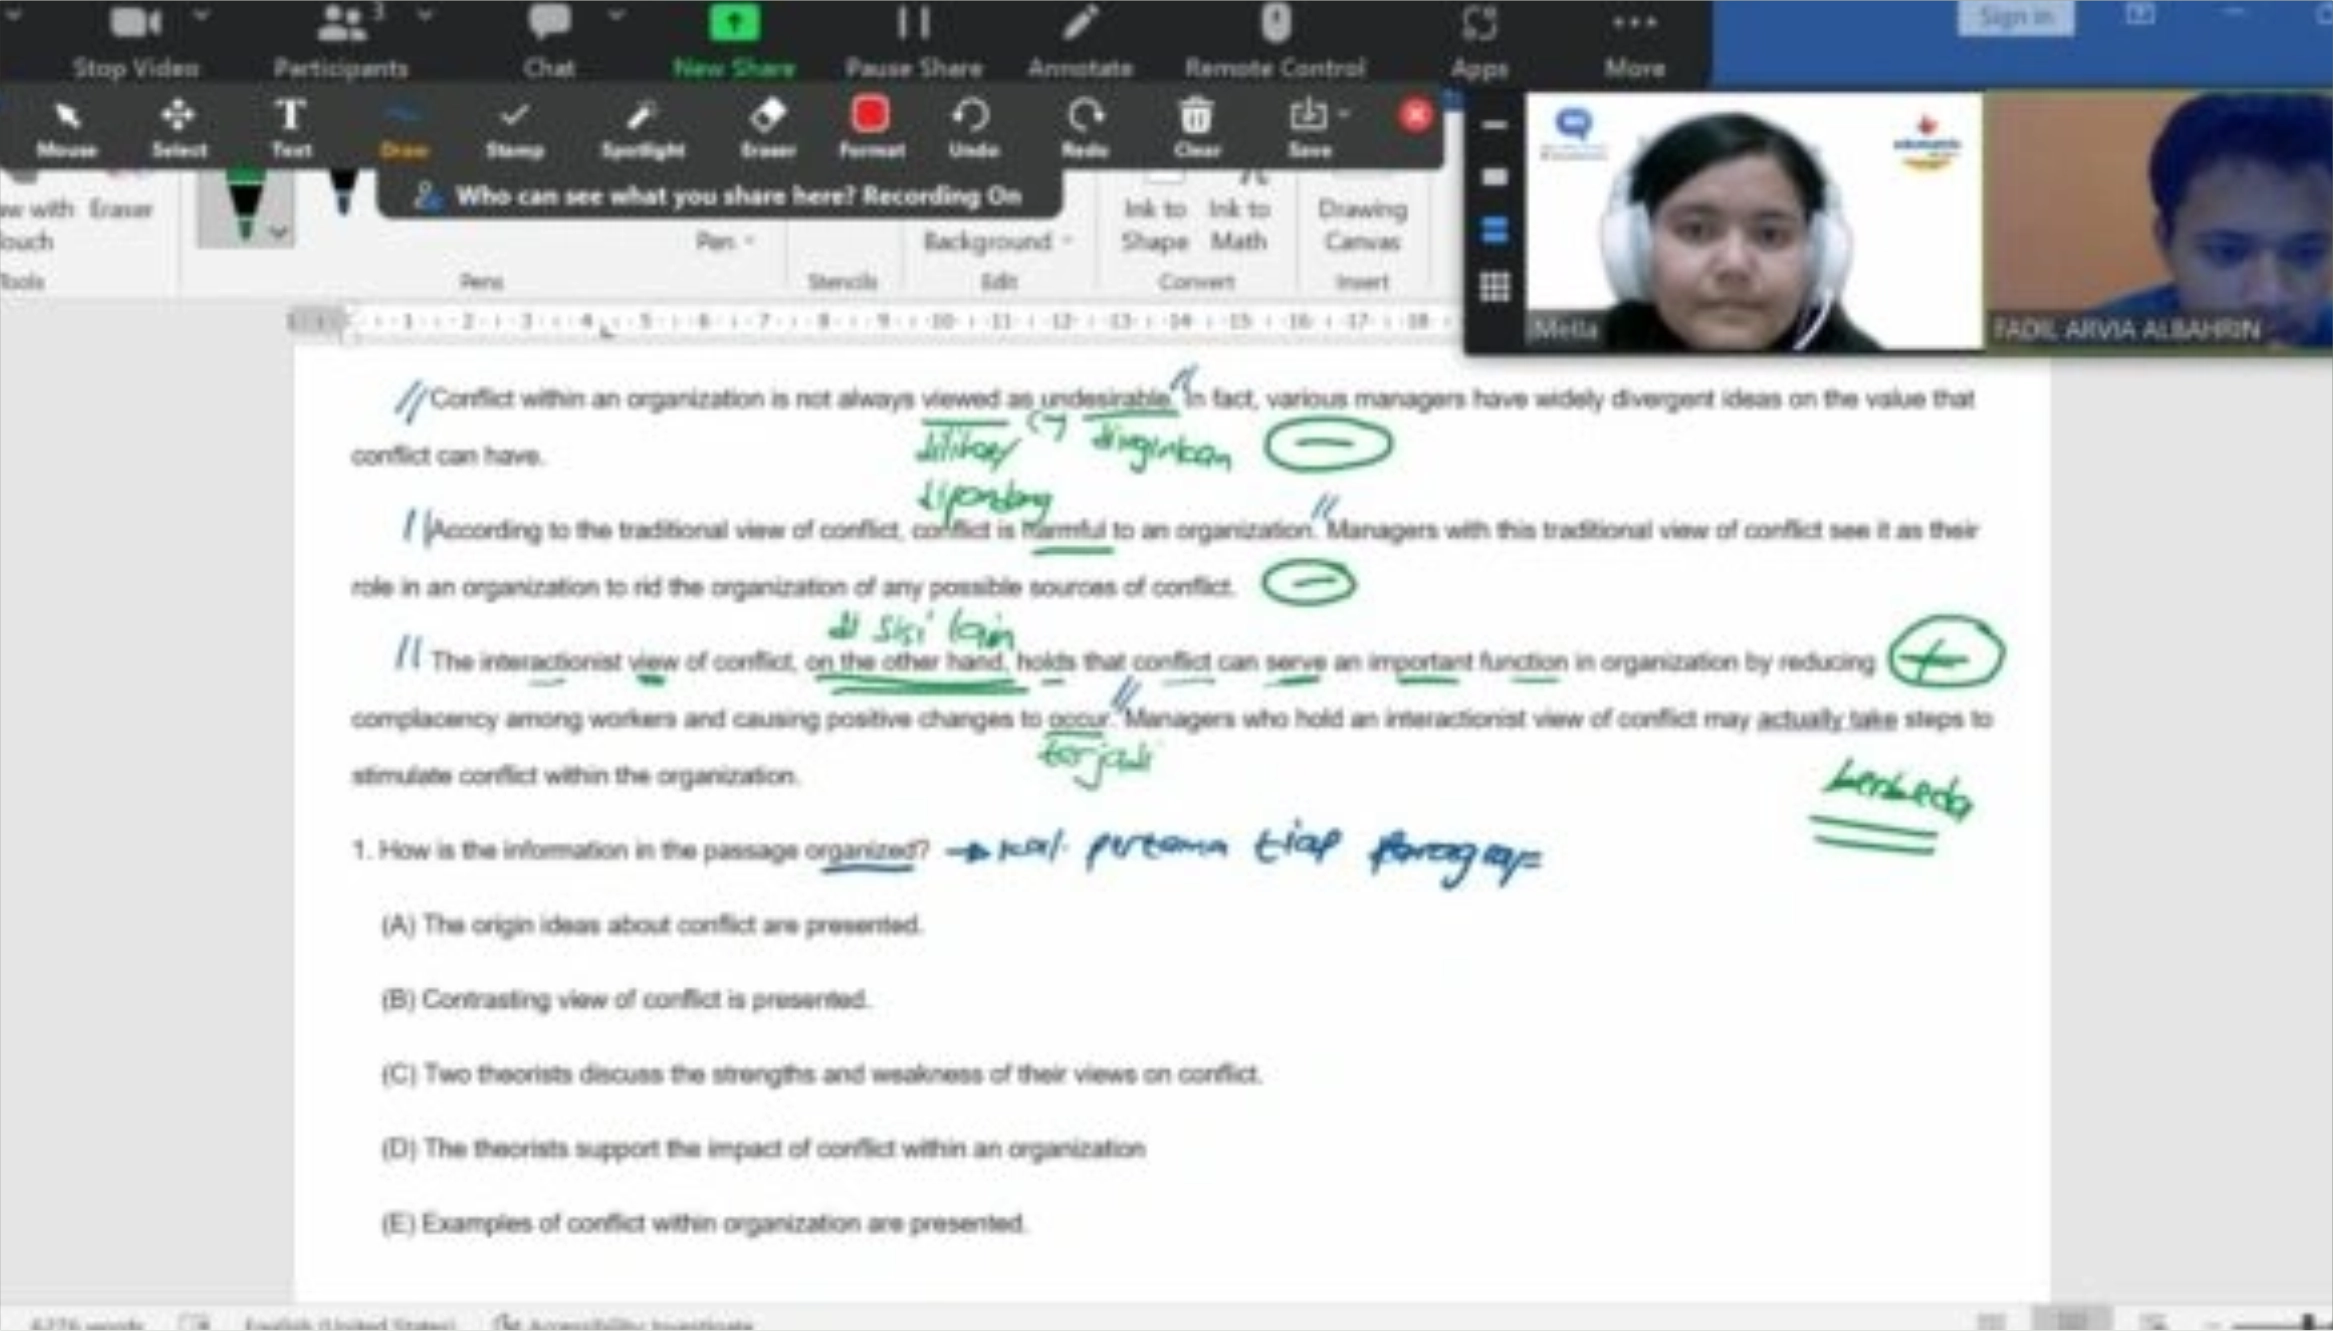Open the Save dropdown arrow

[x=1344, y=114]
